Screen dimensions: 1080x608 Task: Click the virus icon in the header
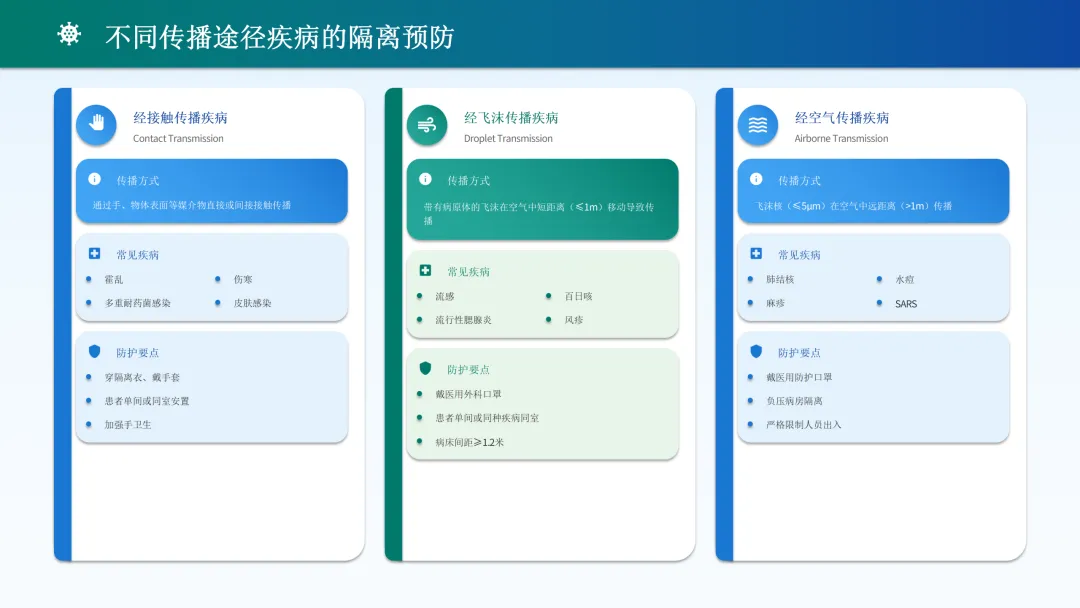[69, 34]
